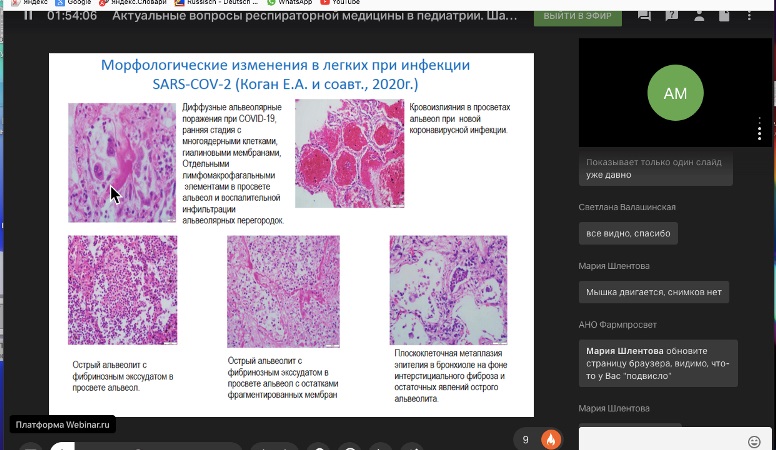Image resolution: width=776 pixels, height=450 pixels.
Task: Click the flame reaction button
Action: [x=551, y=439]
